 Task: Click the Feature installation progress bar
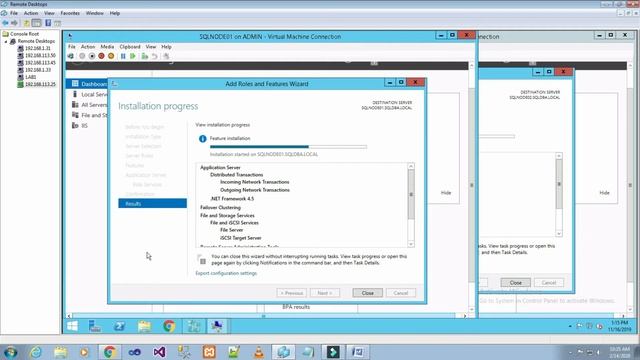288,147
